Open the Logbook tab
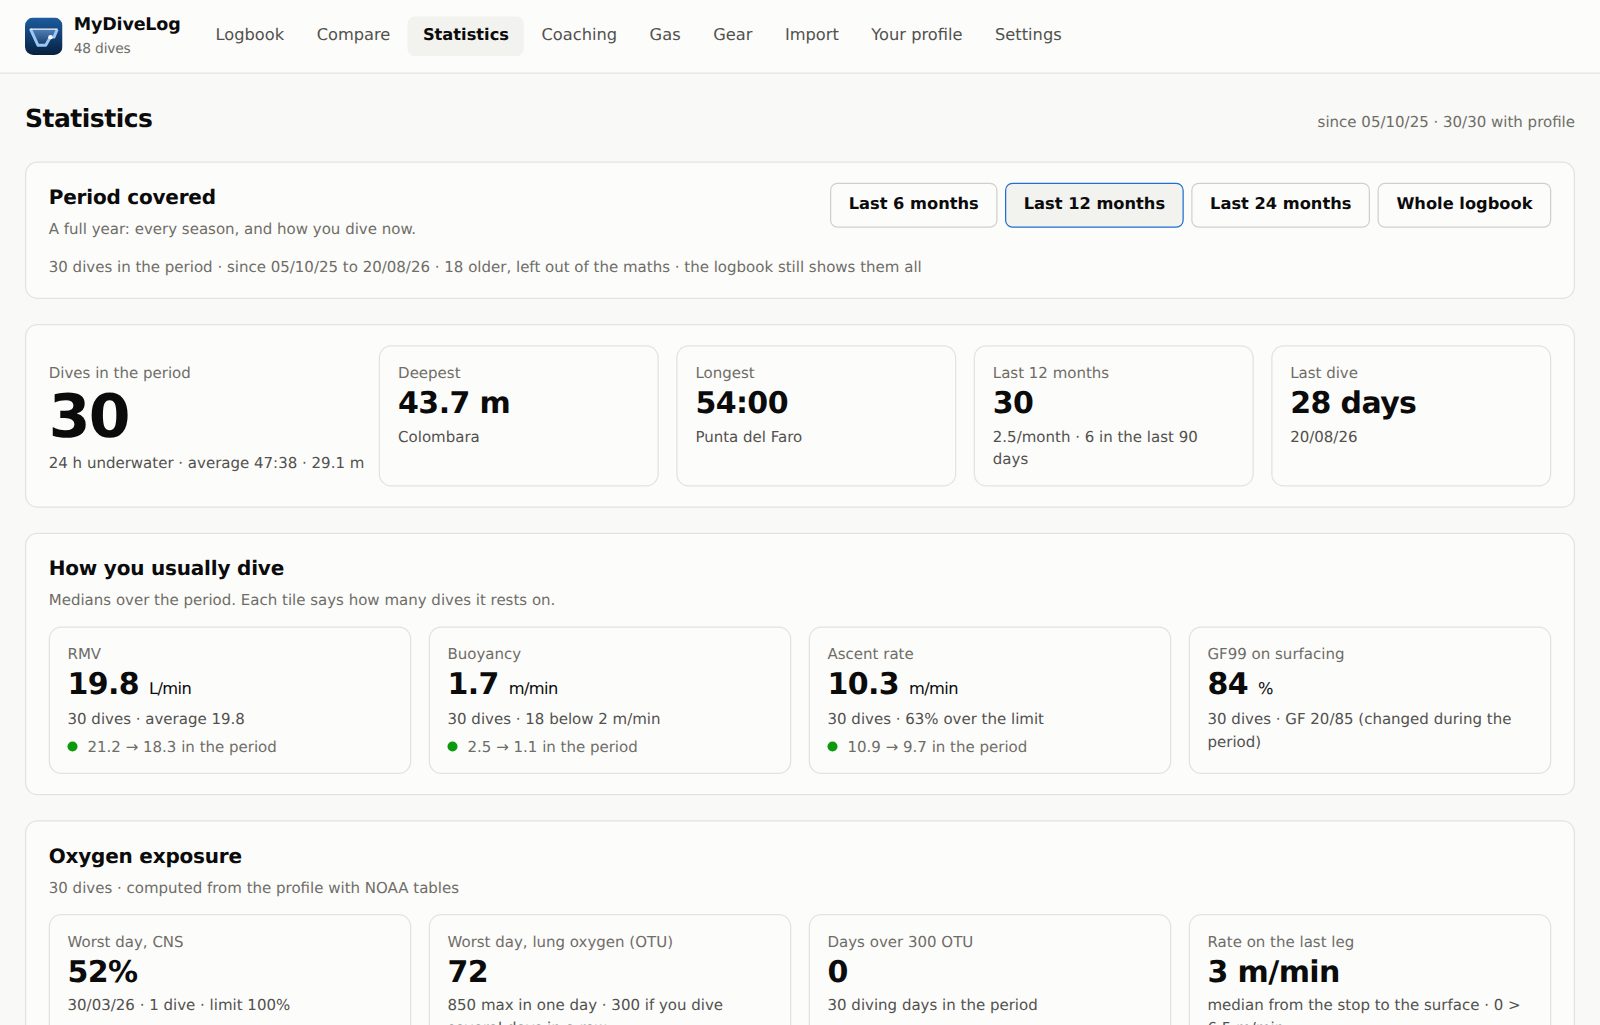Screen dimensions: 1600x1025 coord(250,35)
